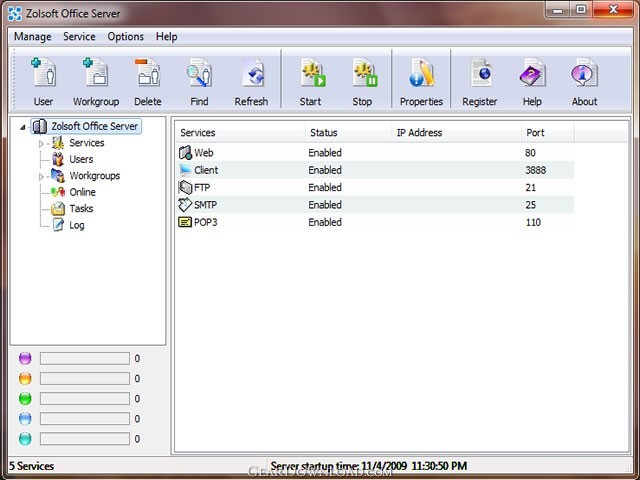Click port value 3888

pyautogui.click(x=536, y=170)
